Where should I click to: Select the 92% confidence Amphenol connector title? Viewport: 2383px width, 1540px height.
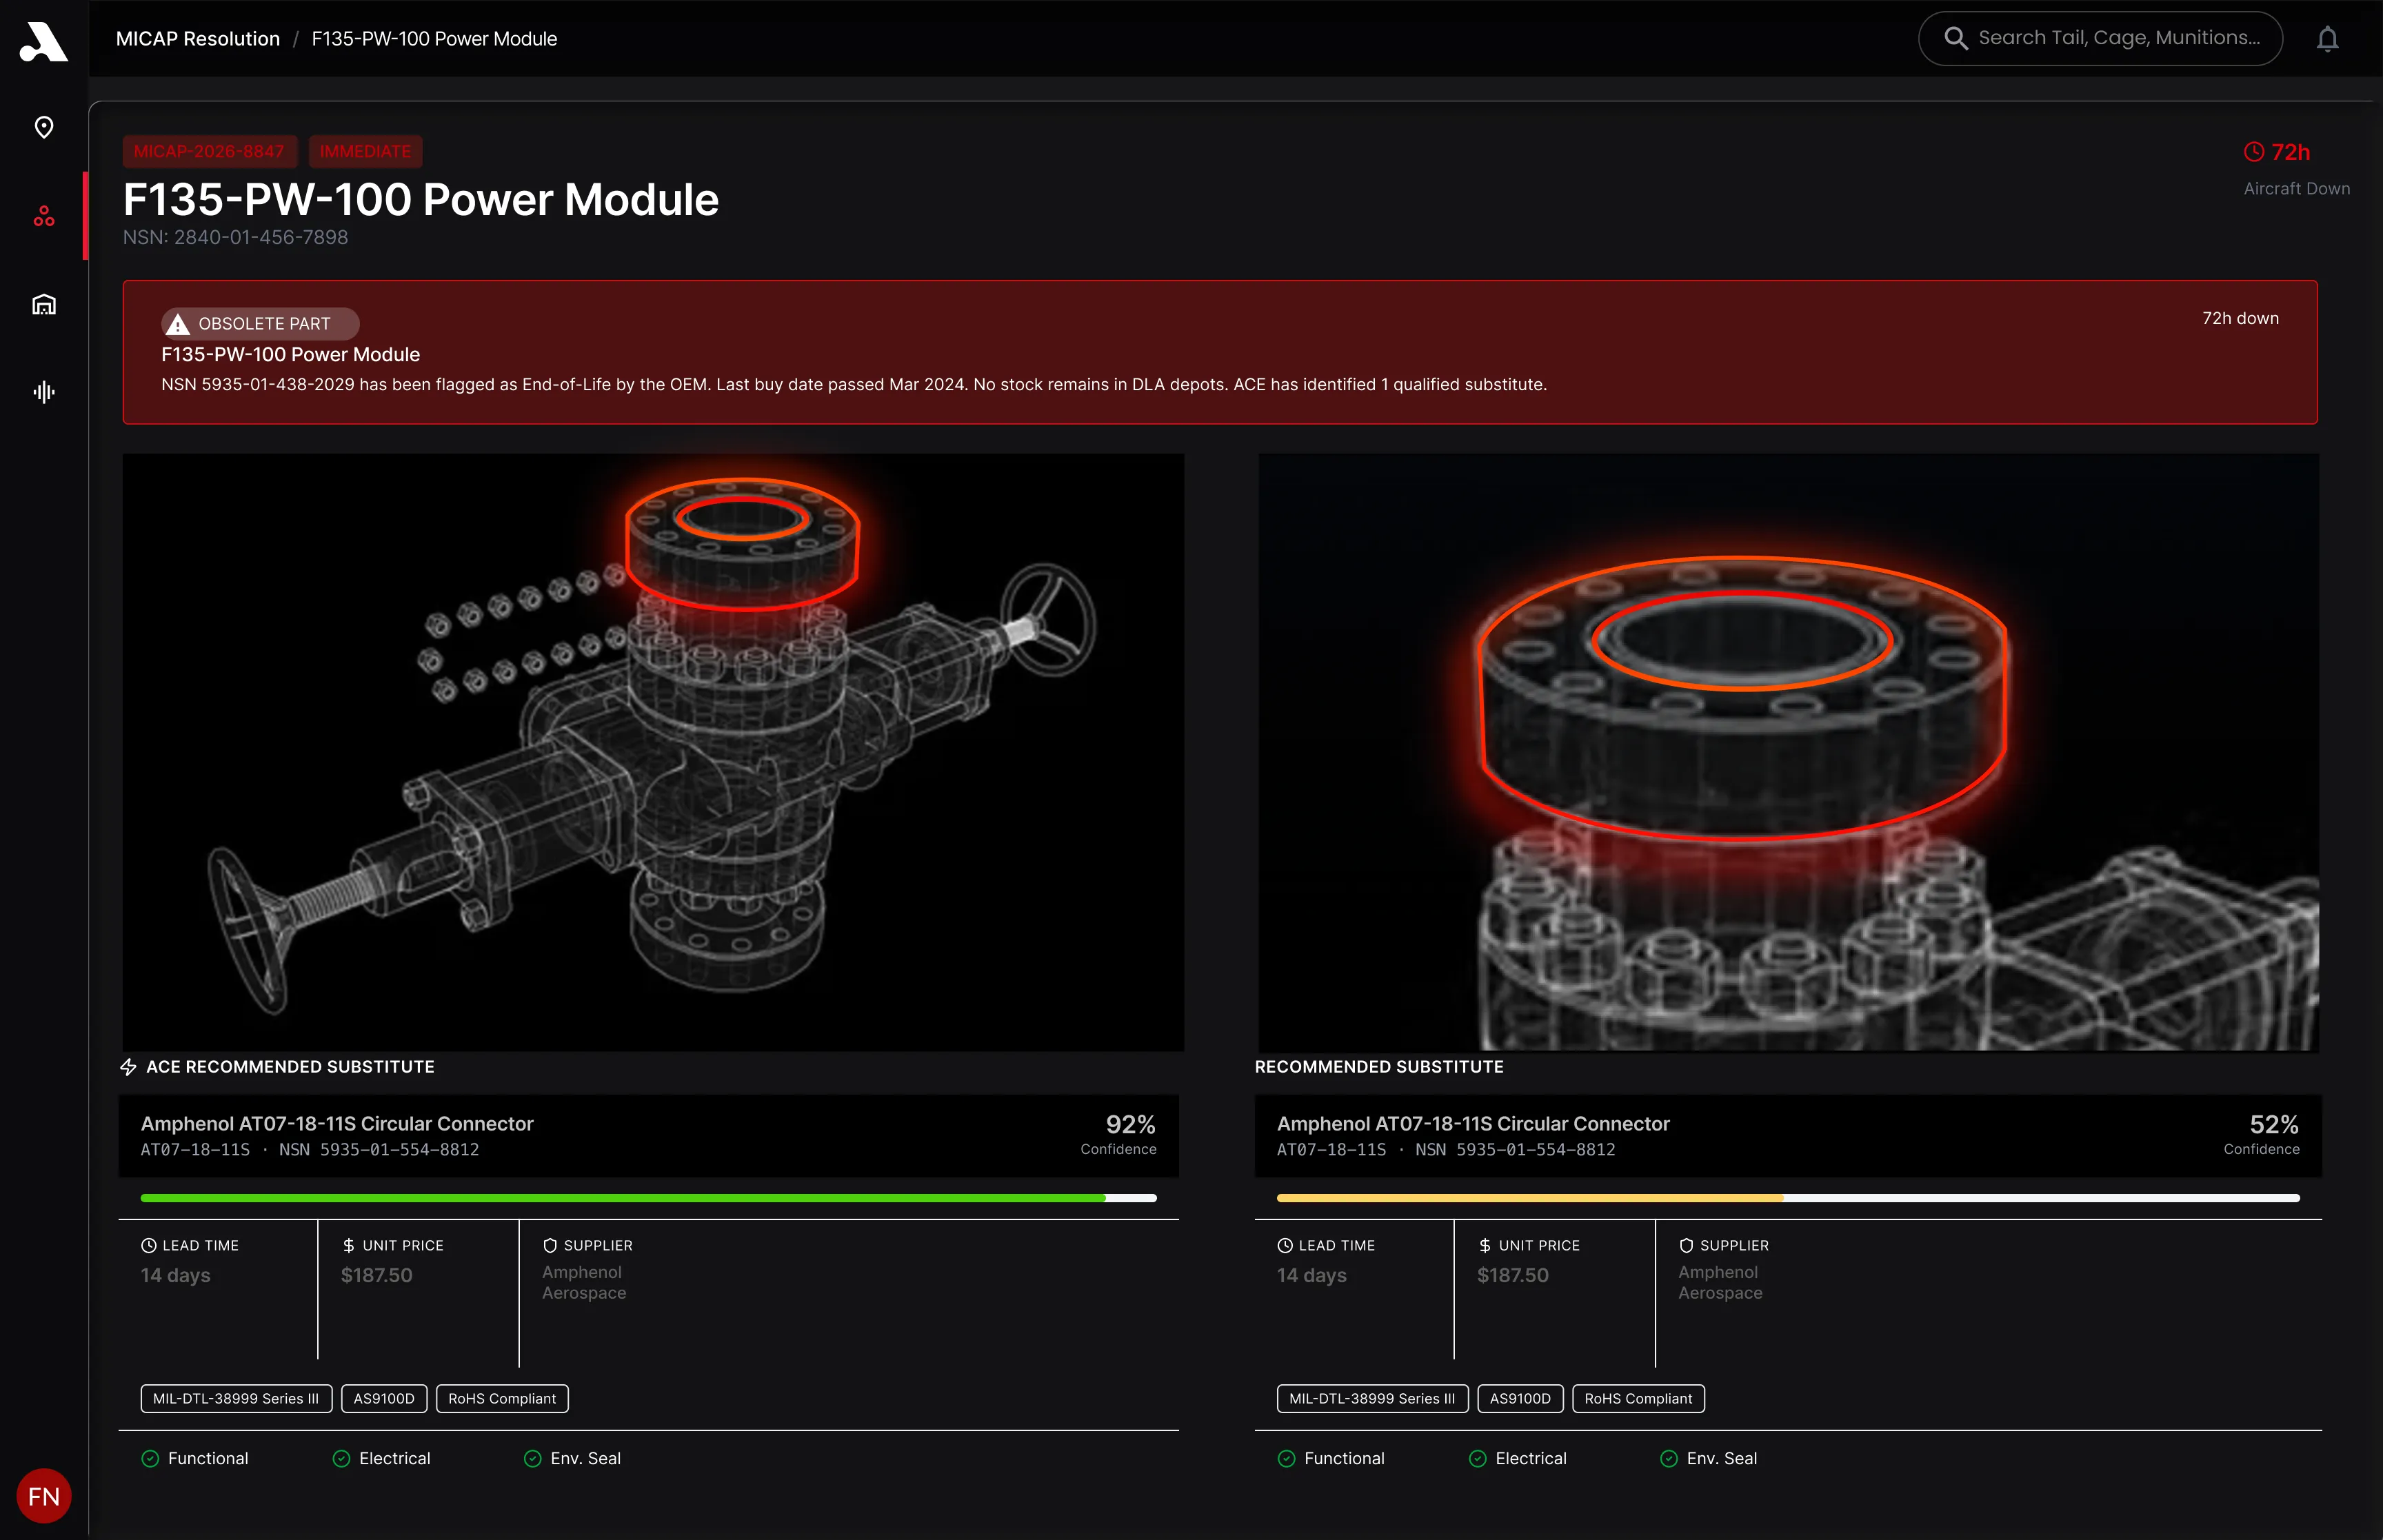click(337, 1124)
